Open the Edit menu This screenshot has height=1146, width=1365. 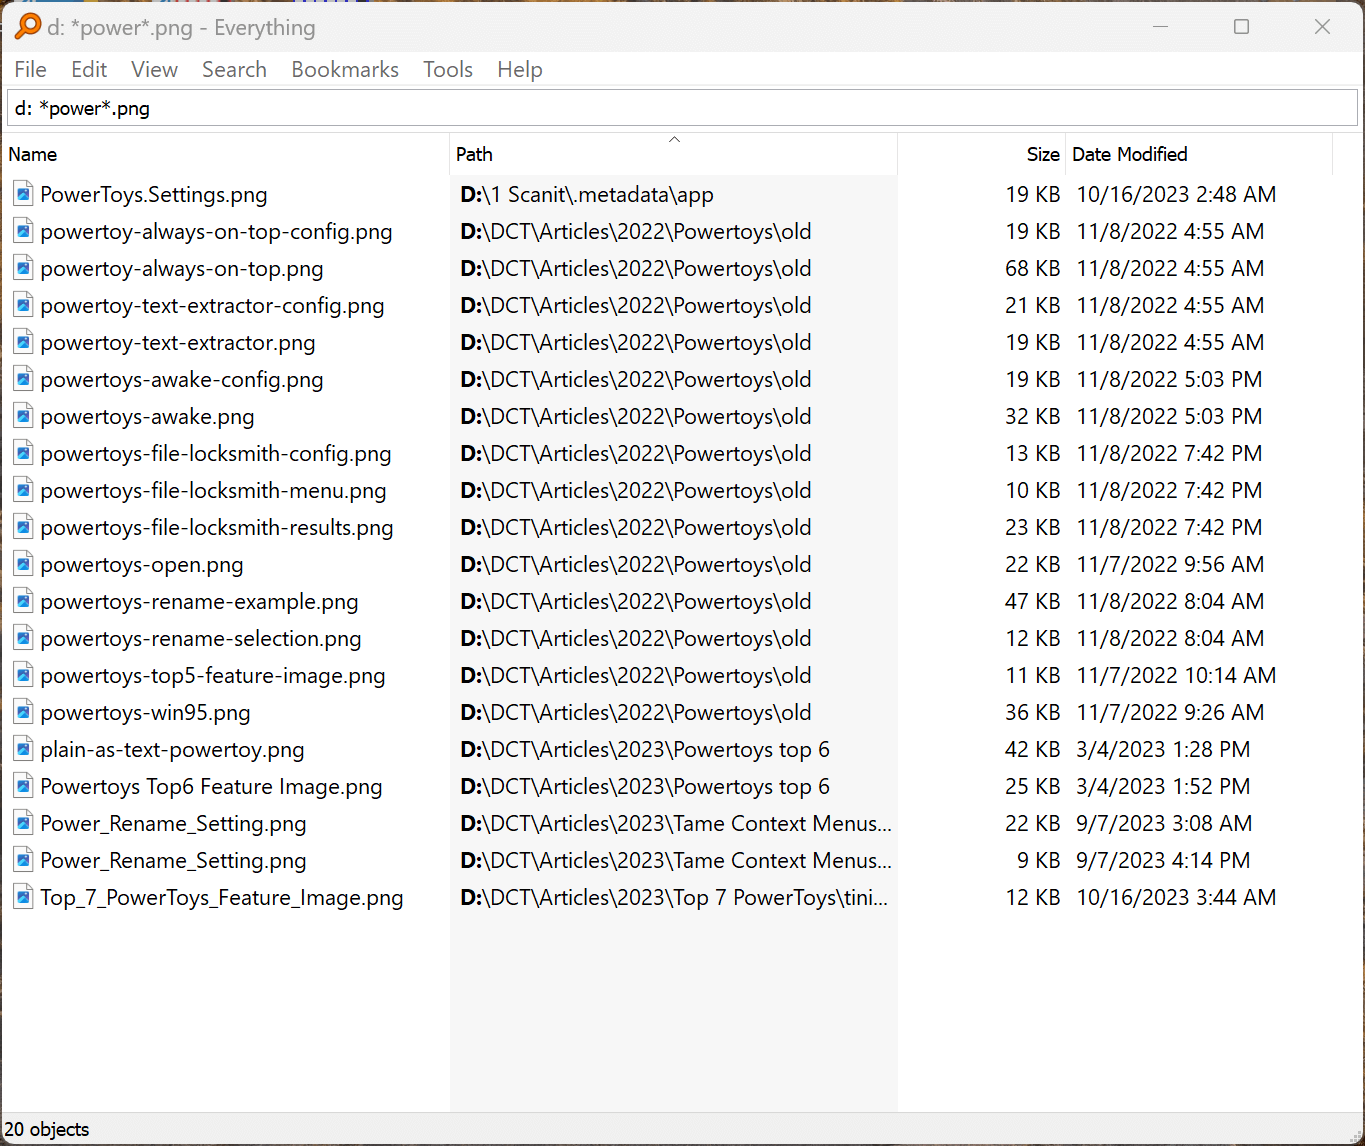(x=89, y=69)
